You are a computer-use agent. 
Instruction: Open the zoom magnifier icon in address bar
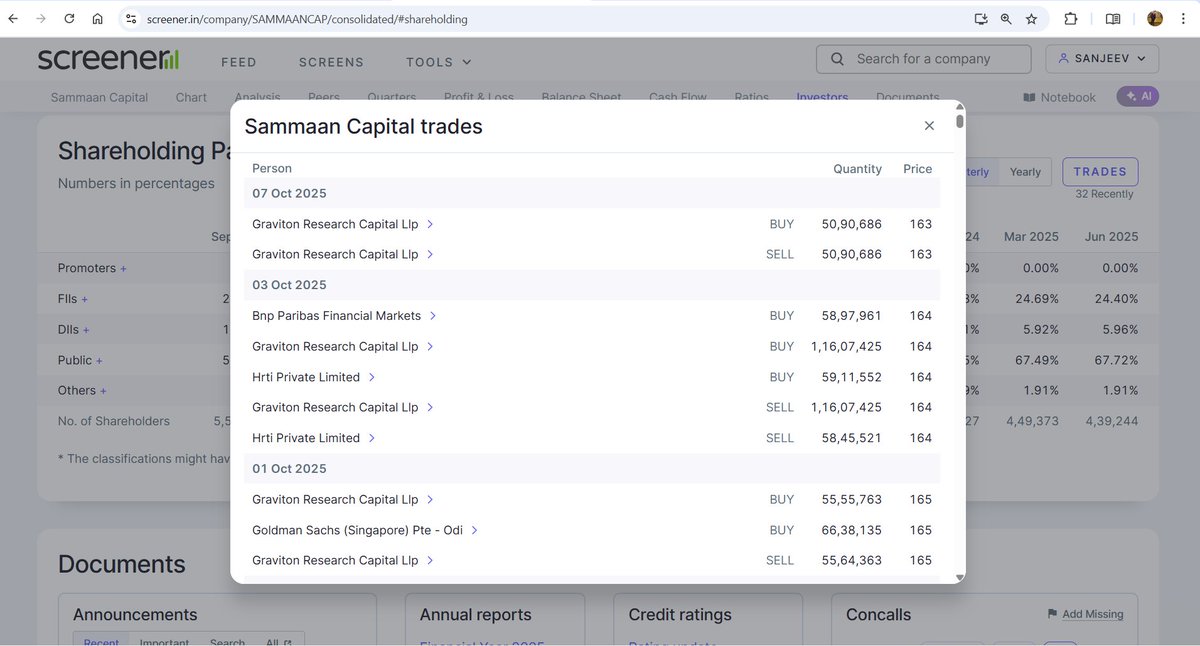tap(1006, 19)
